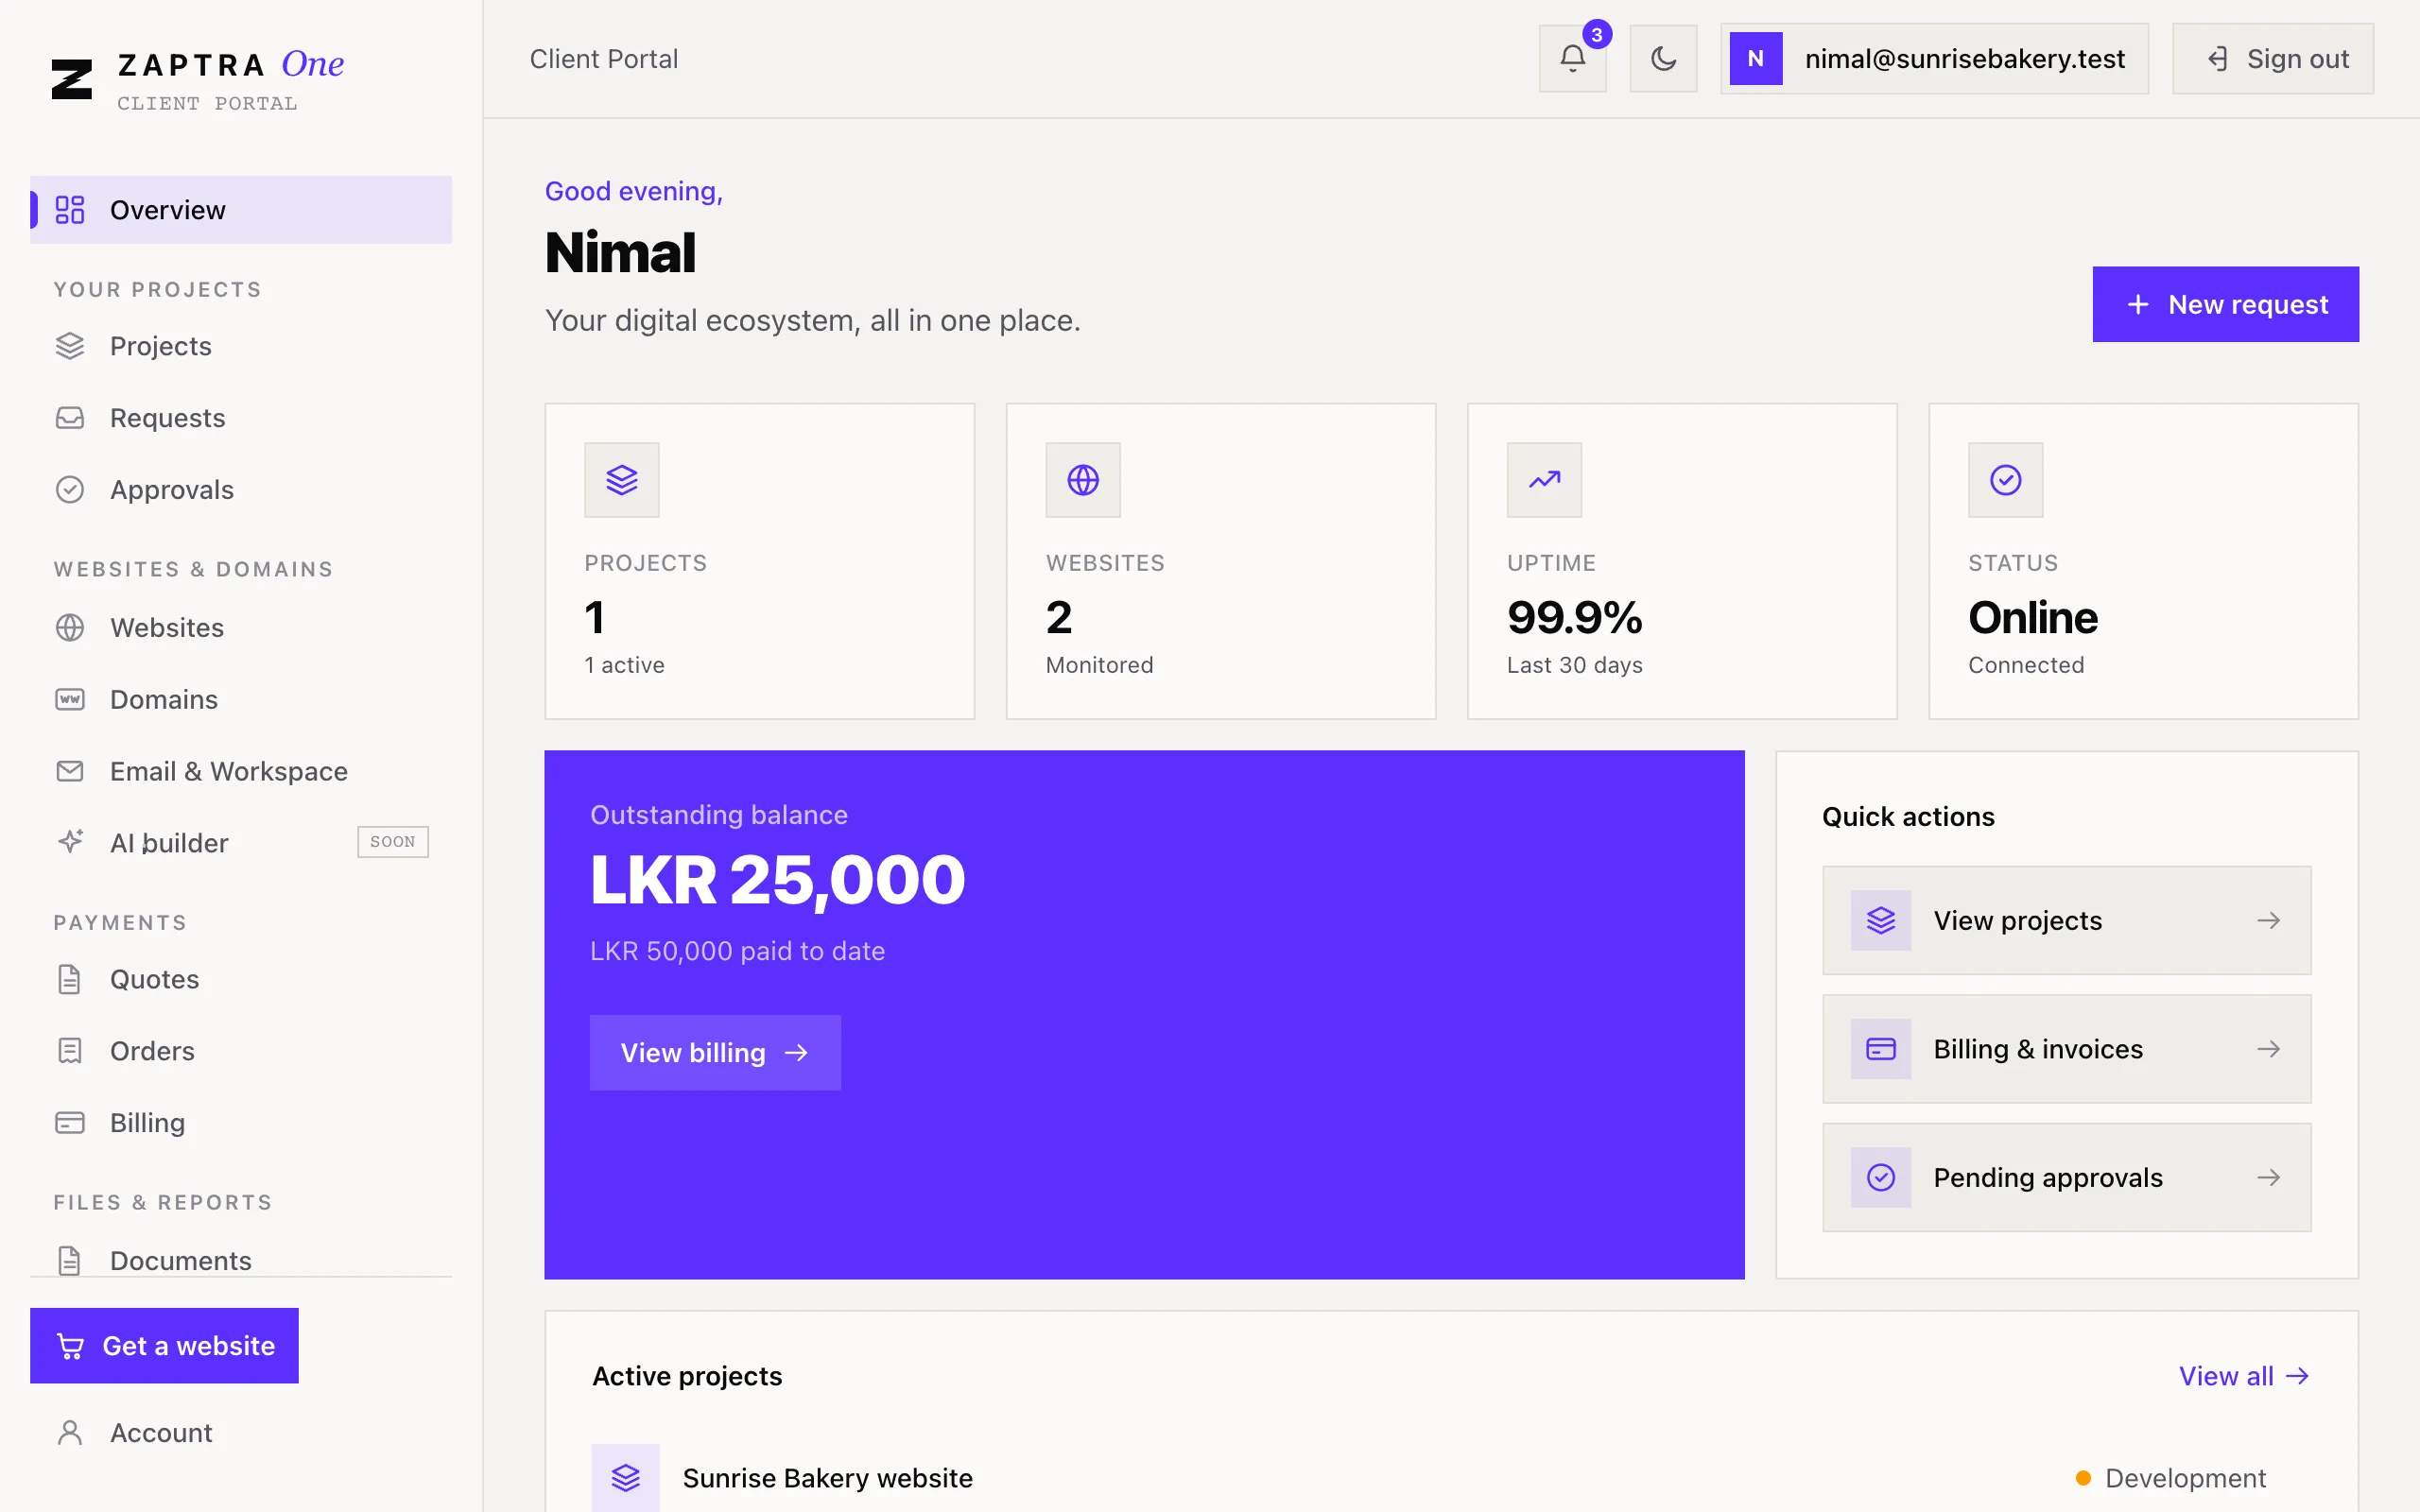Open the notifications bell icon

pyautogui.click(x=1572, y=59)
